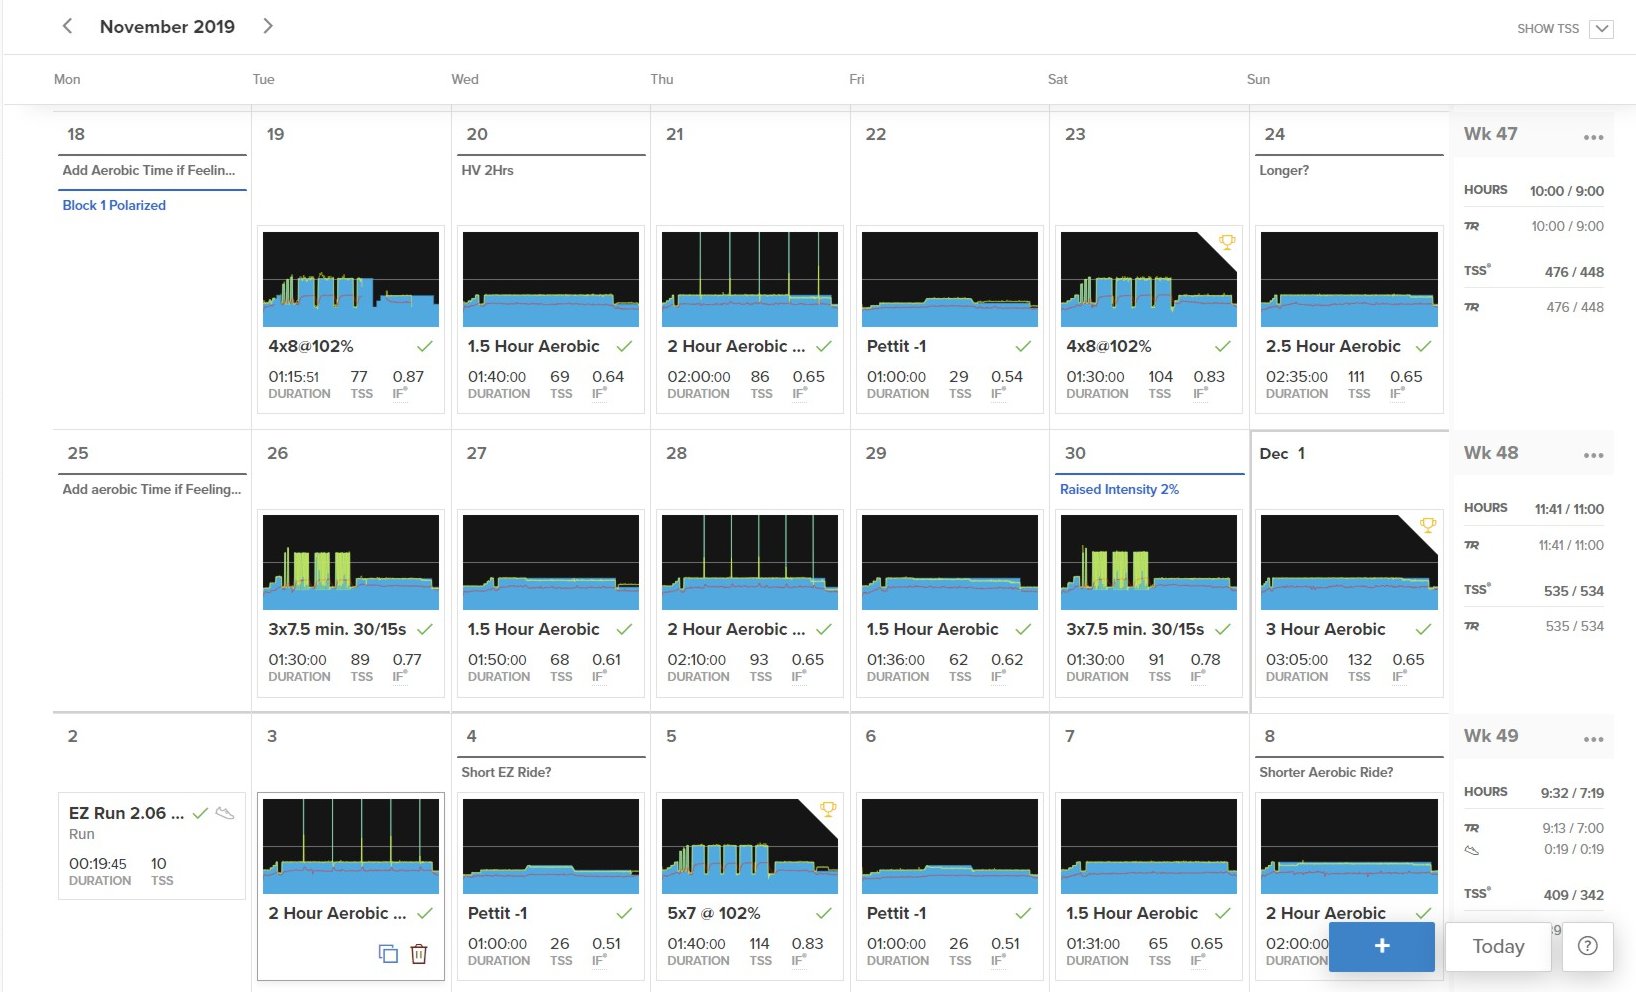Open Dec 5 5x7 @ 102% graph
Viewport: 1636px width, 992px height.
click(x=750, y=846)
